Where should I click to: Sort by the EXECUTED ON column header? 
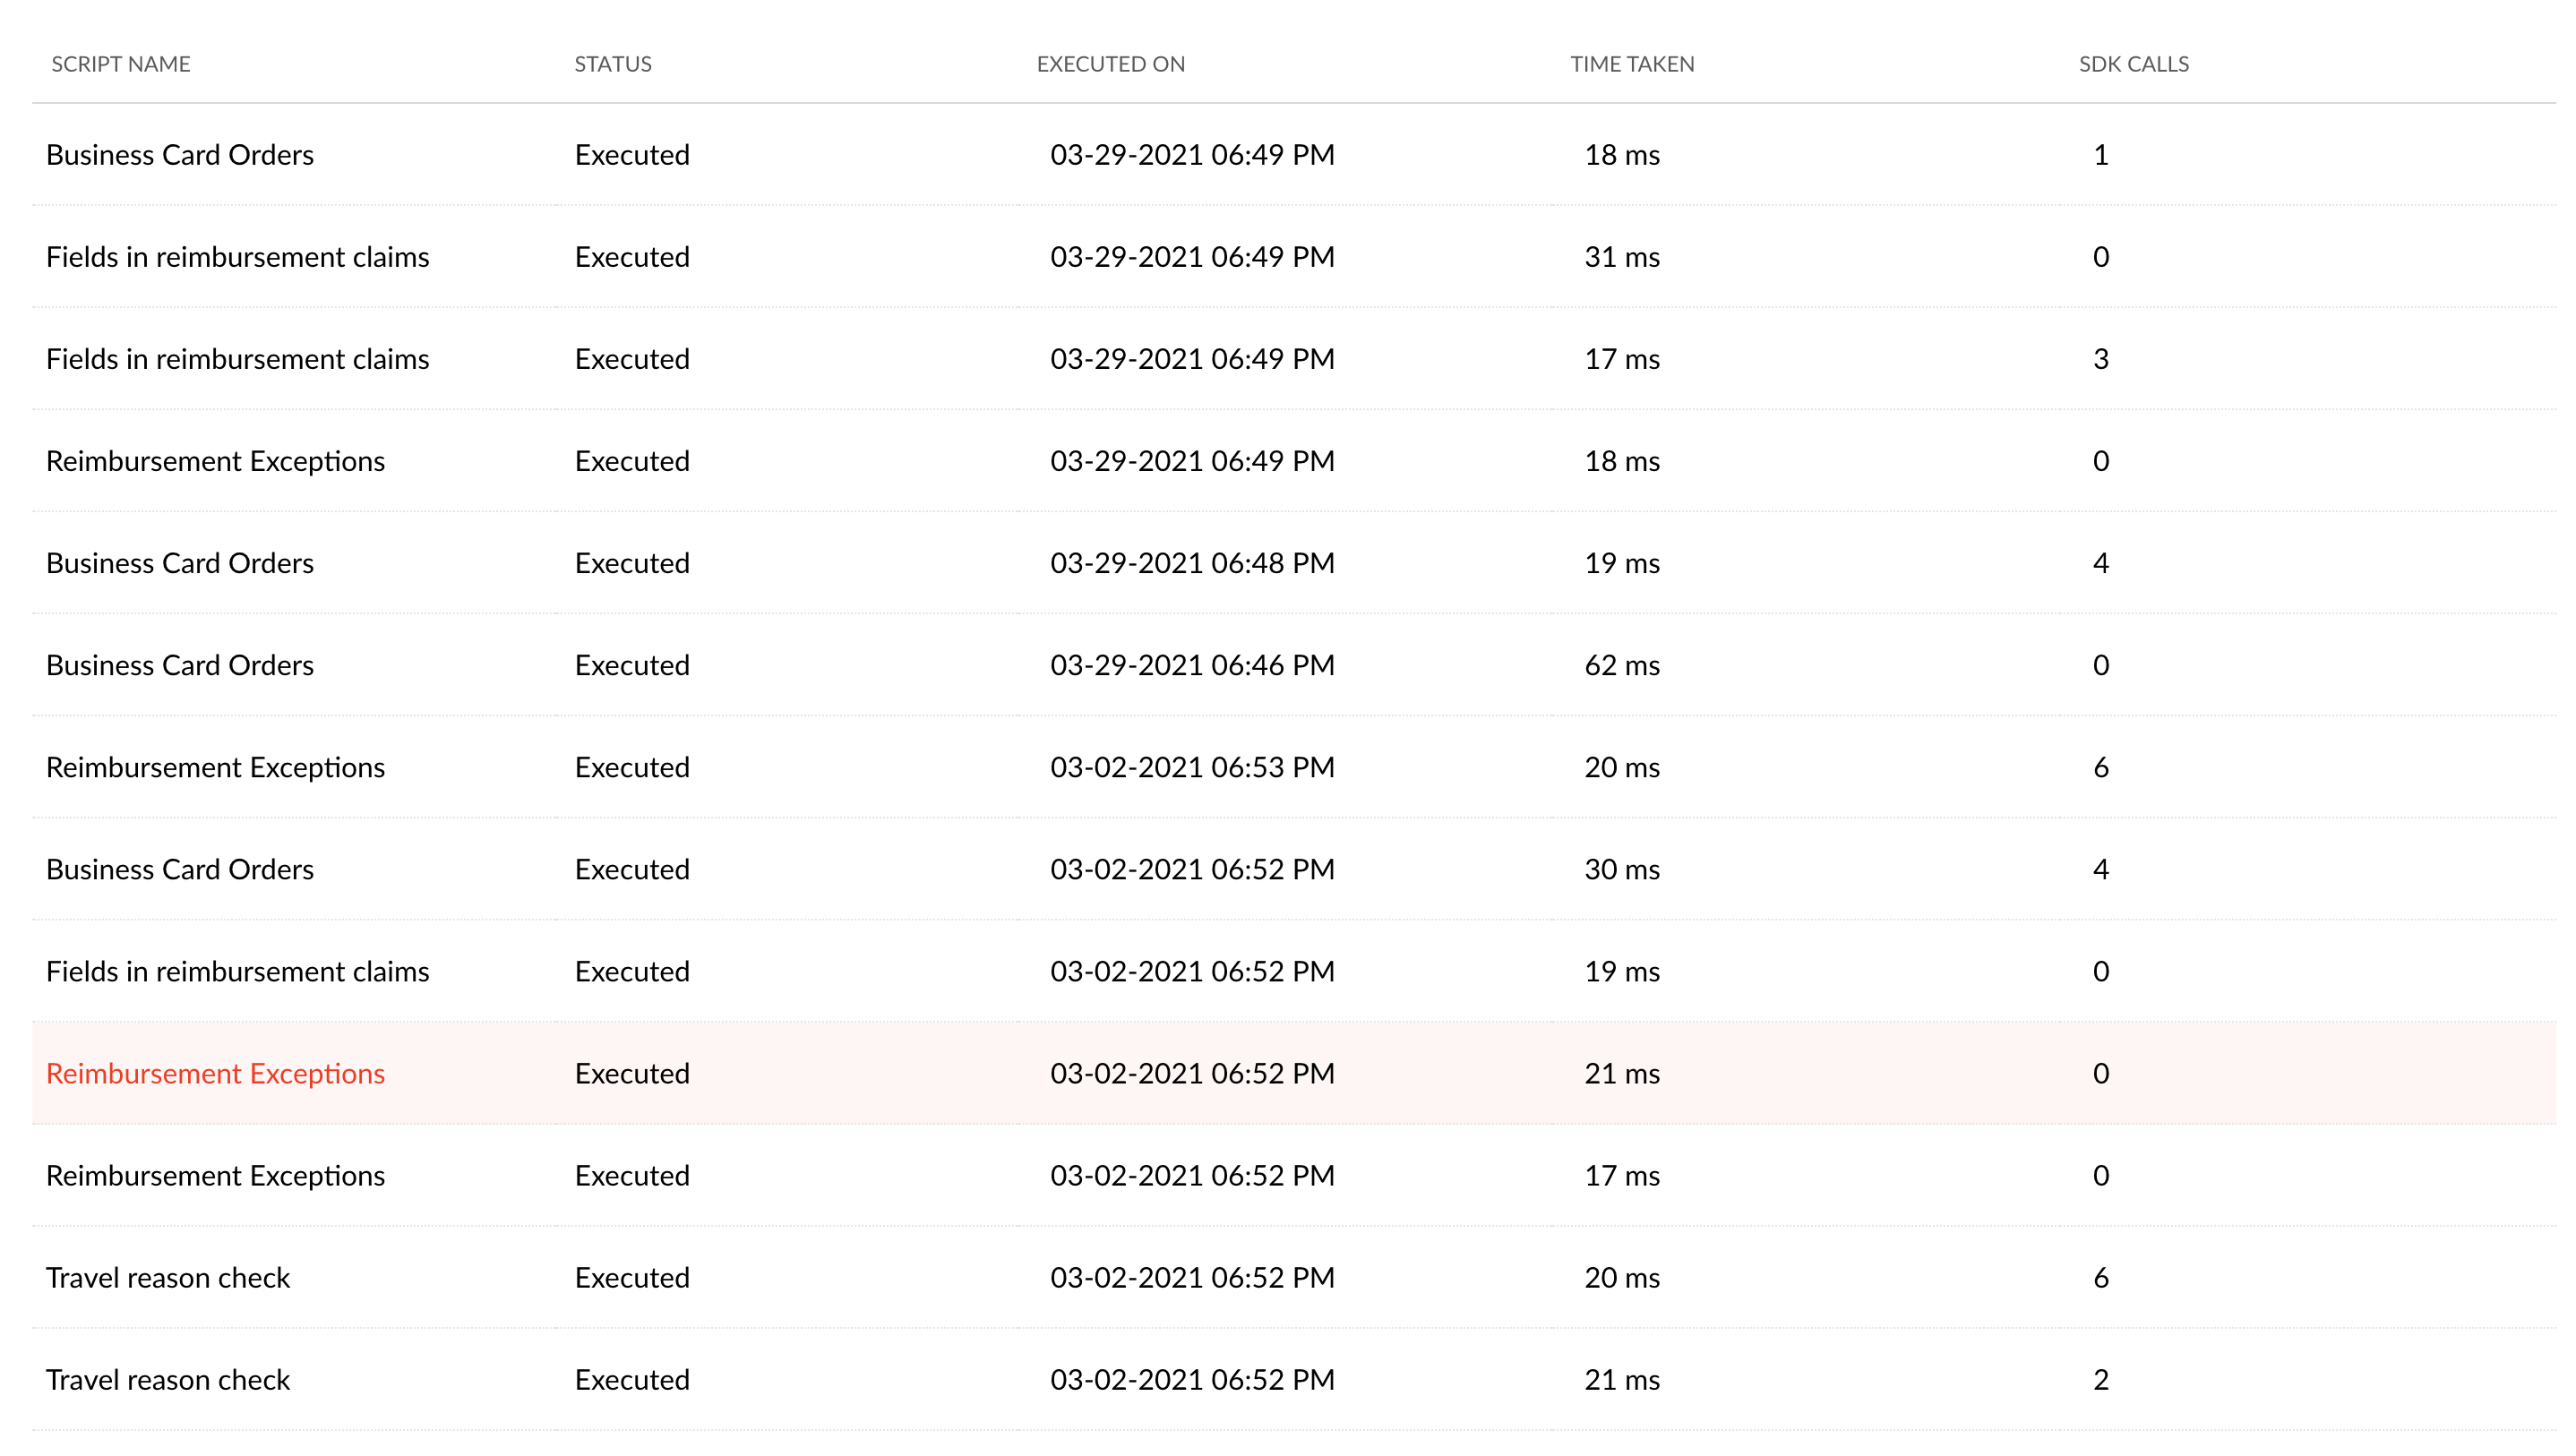point(1110,64)
